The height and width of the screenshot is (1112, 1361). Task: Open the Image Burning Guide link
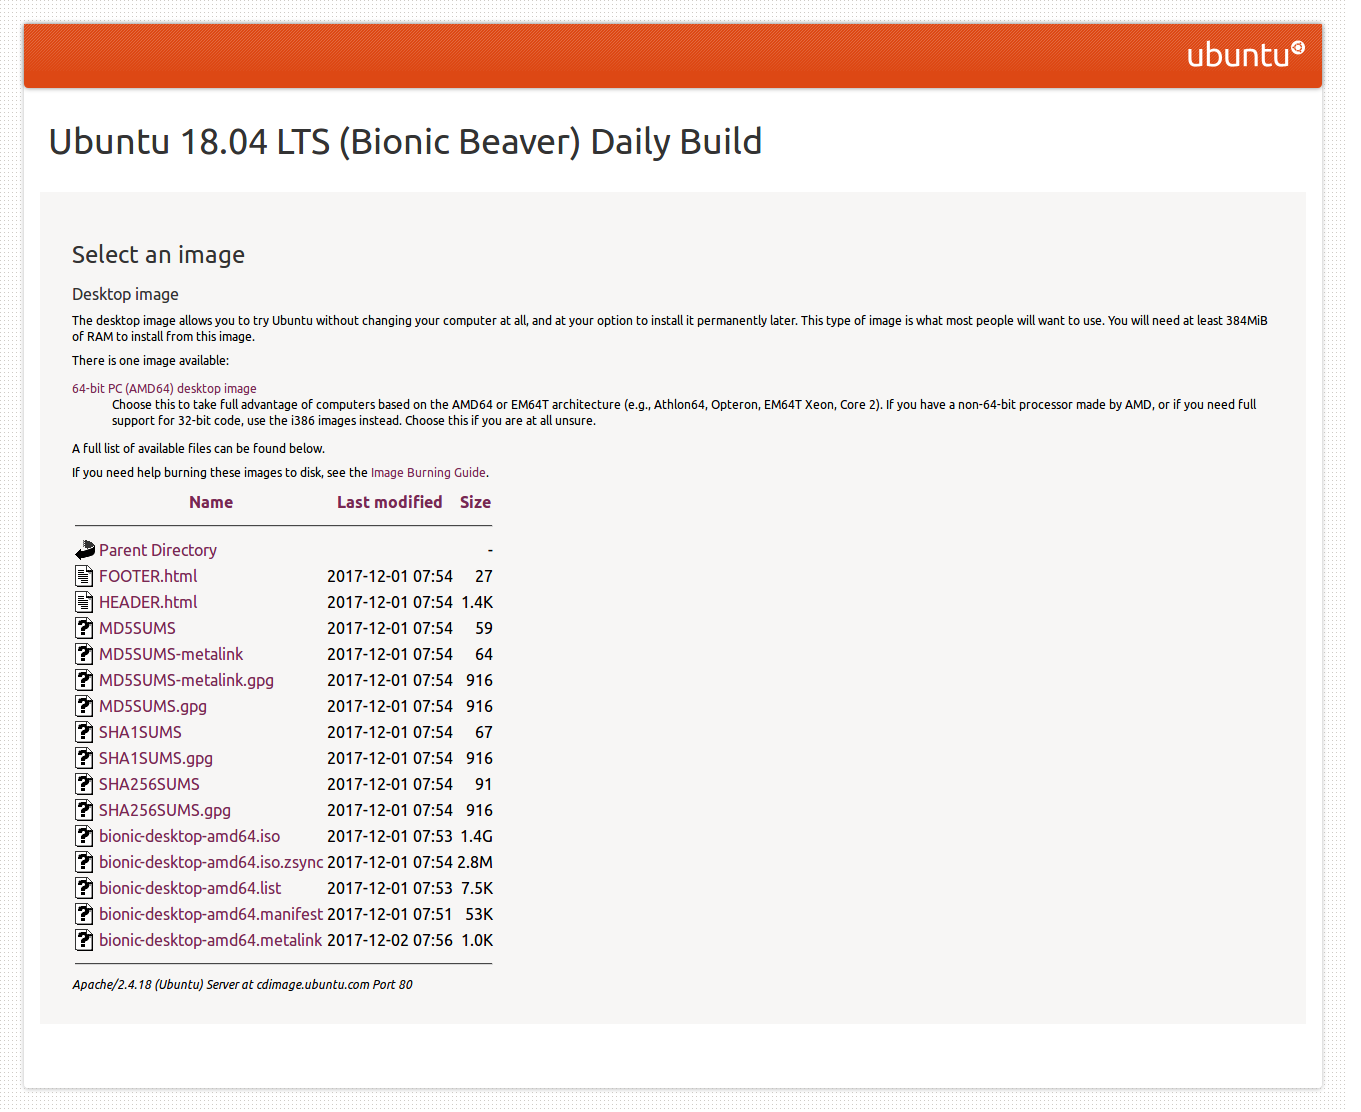(428, 473)
